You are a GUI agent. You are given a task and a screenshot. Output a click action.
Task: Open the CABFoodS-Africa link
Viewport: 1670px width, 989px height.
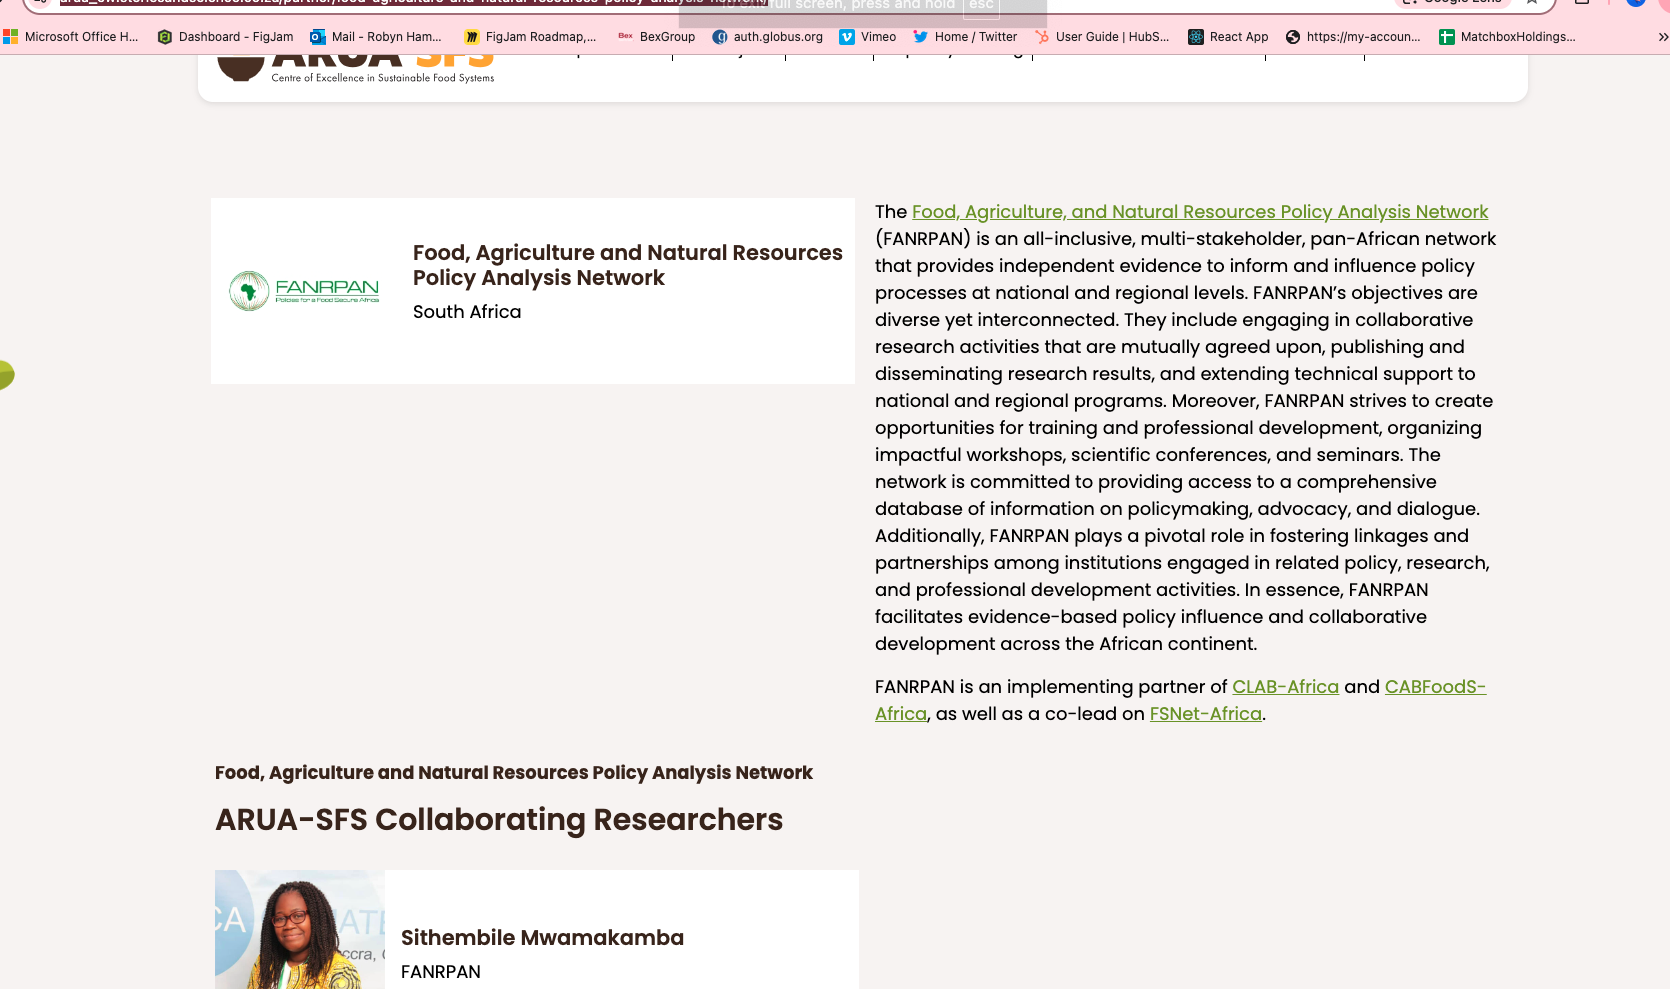(x=1434, y=687)
